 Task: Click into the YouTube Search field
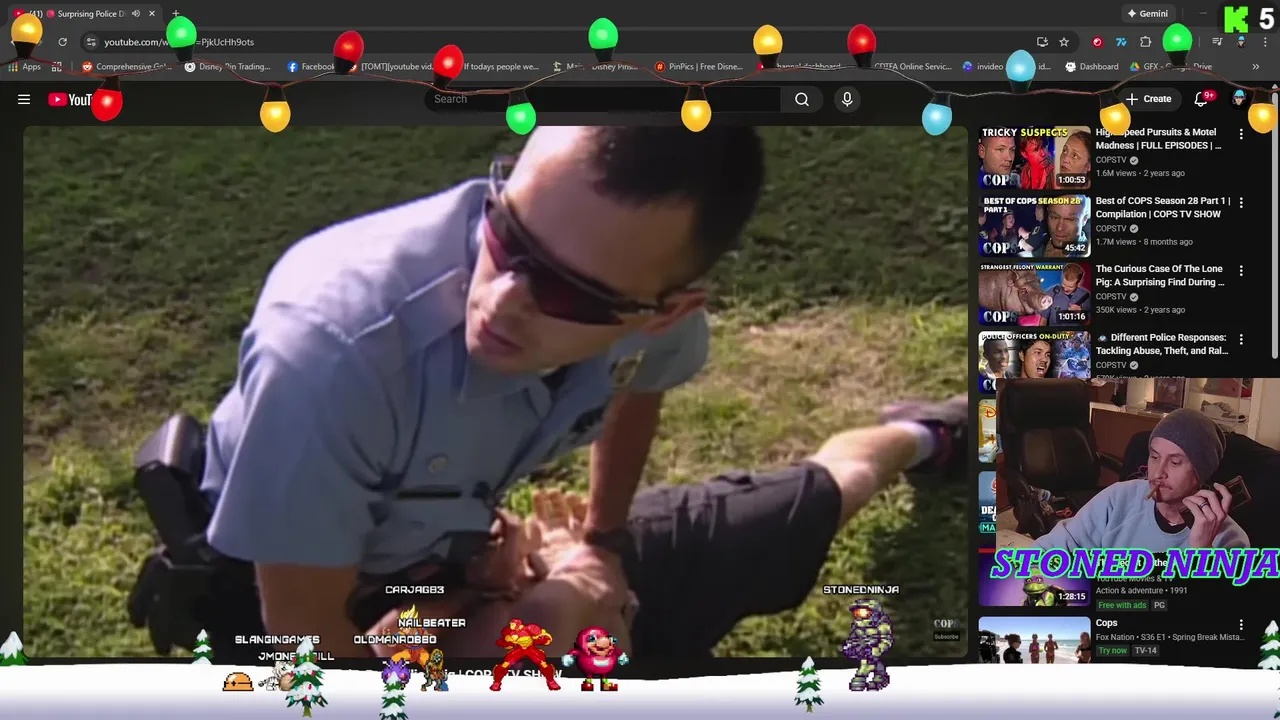tap(604, 99)
